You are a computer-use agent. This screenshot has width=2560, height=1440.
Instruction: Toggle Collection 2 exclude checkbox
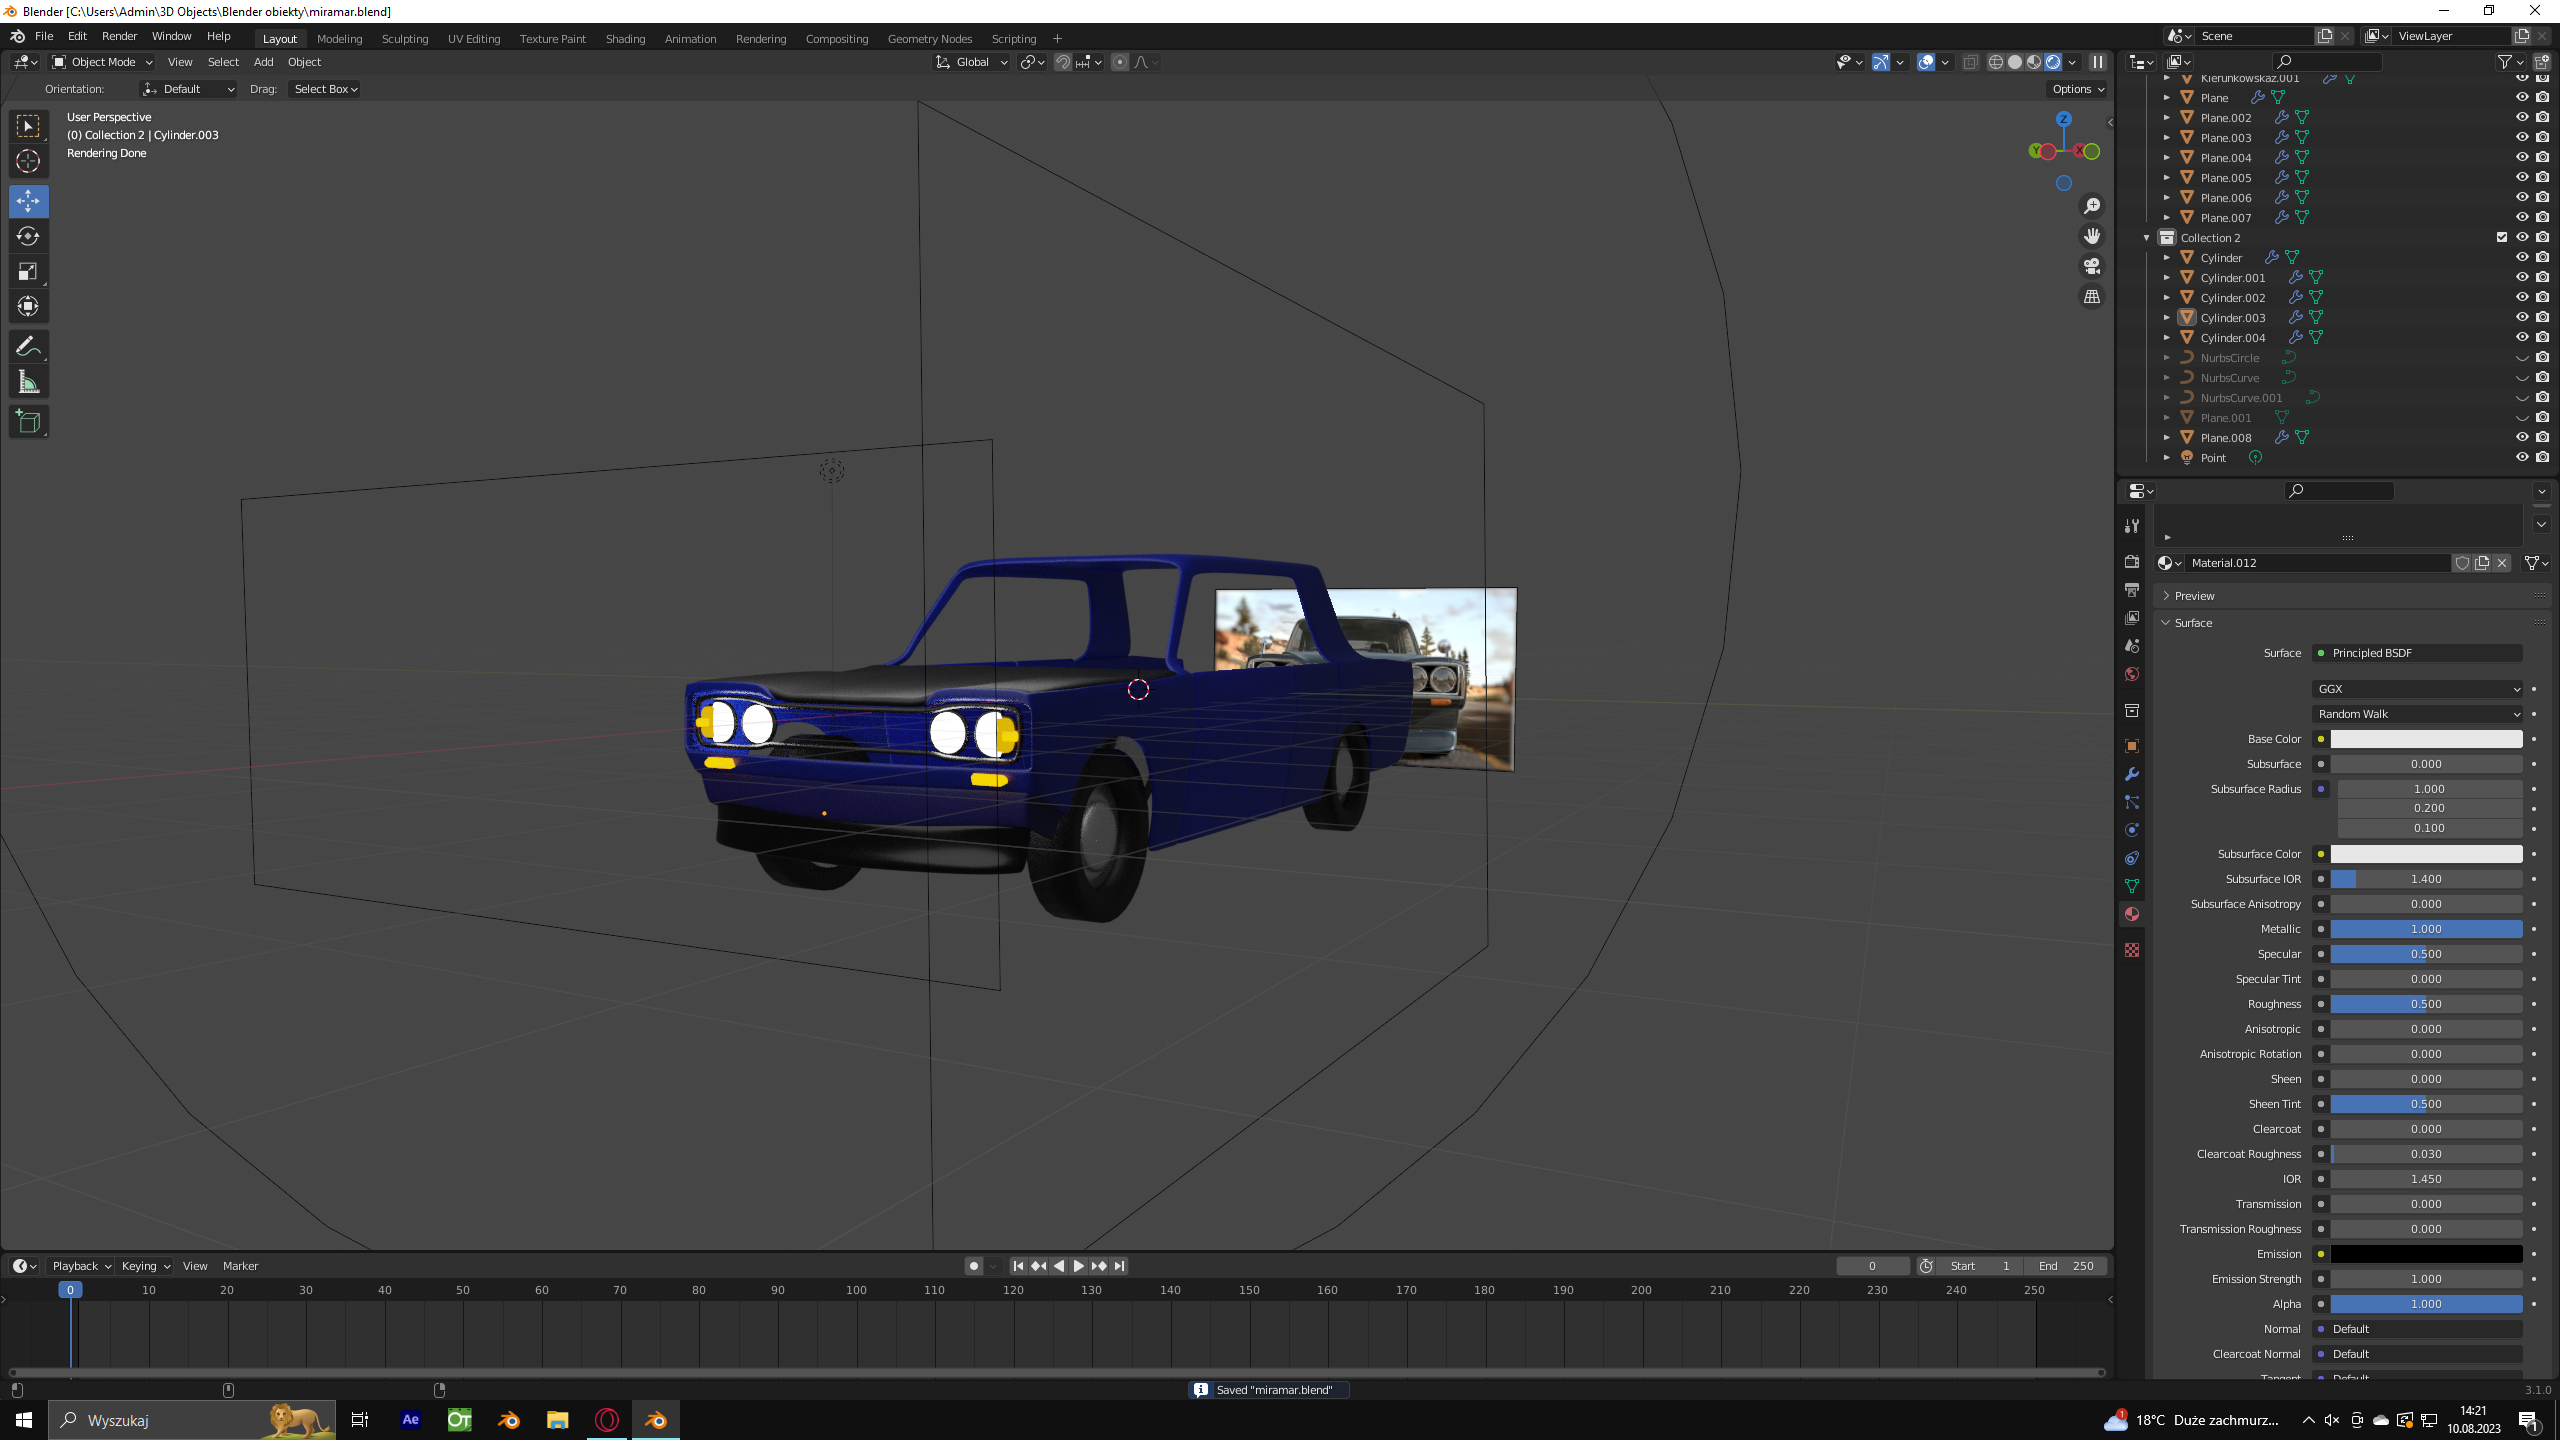[x=2502, y=237]
